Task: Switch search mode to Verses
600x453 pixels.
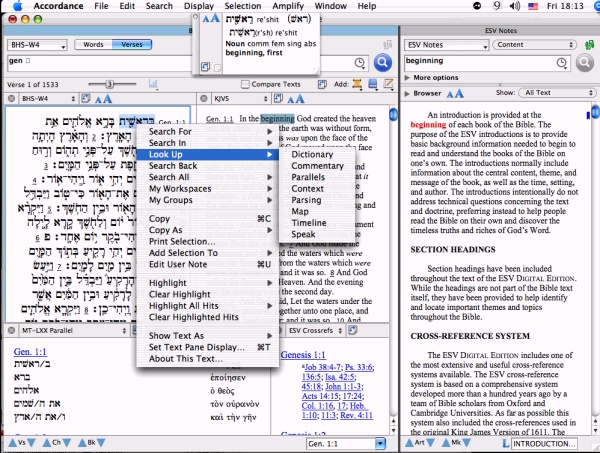Action: tap(132, 44)
